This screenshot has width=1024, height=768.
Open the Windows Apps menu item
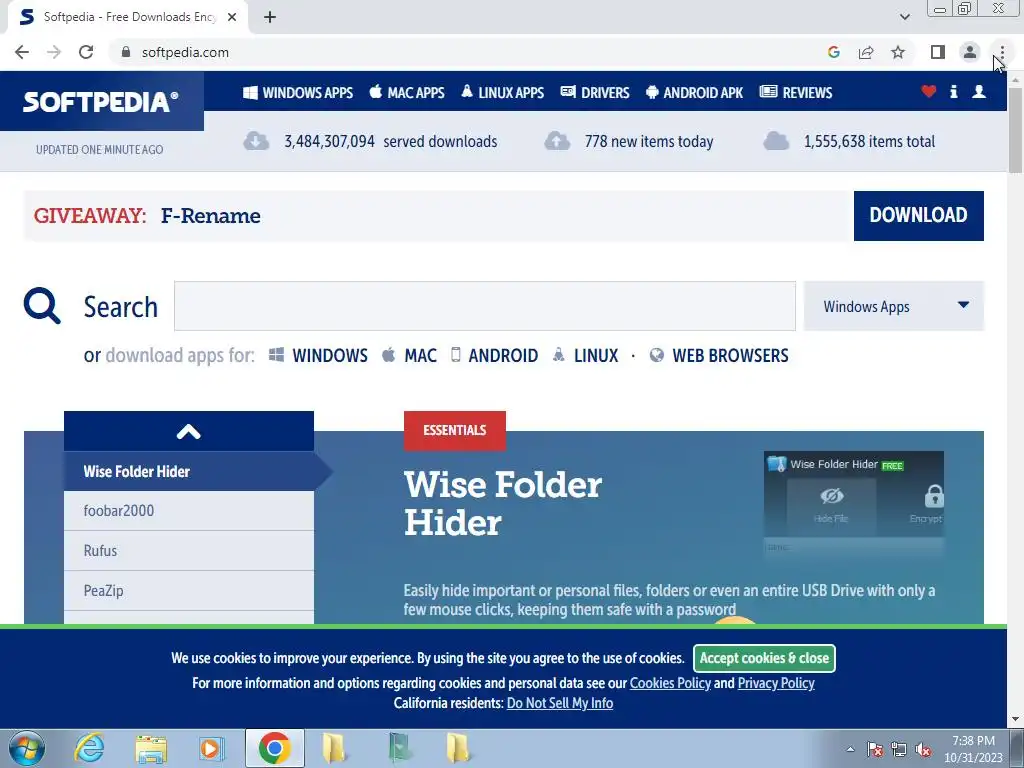click(x=298, y=93)
